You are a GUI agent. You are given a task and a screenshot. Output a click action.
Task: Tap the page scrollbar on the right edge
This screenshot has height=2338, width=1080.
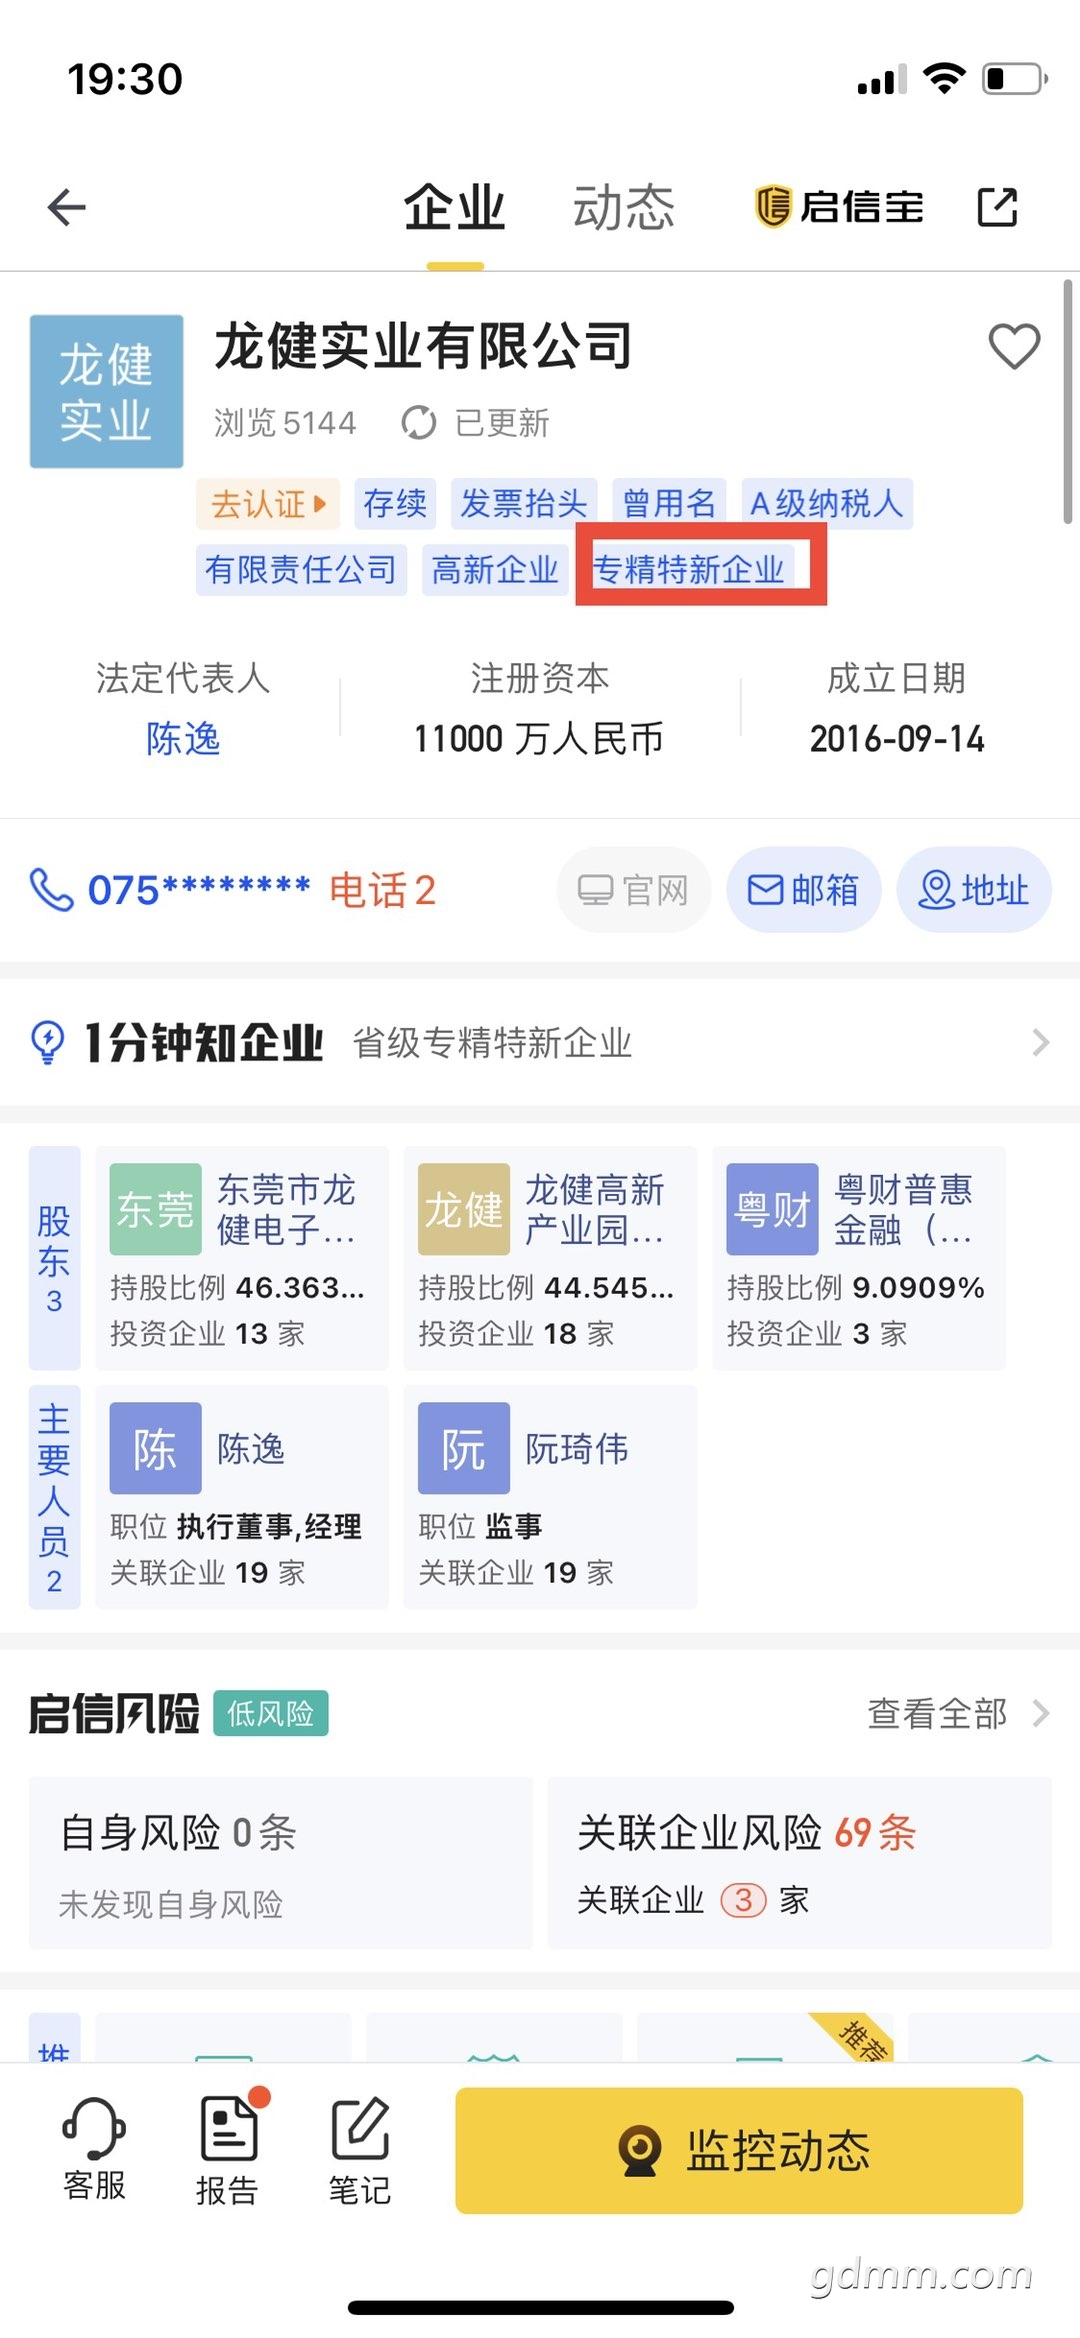tap(1068, 402)
